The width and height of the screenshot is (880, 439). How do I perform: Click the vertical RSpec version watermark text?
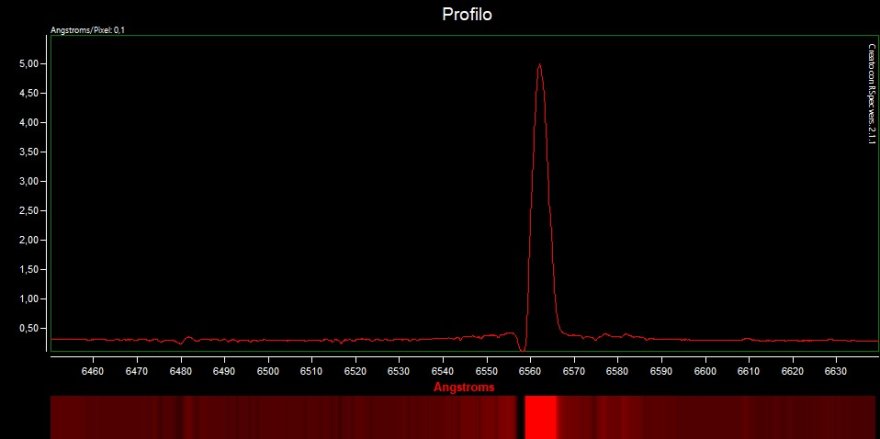(x=871, y=94)
